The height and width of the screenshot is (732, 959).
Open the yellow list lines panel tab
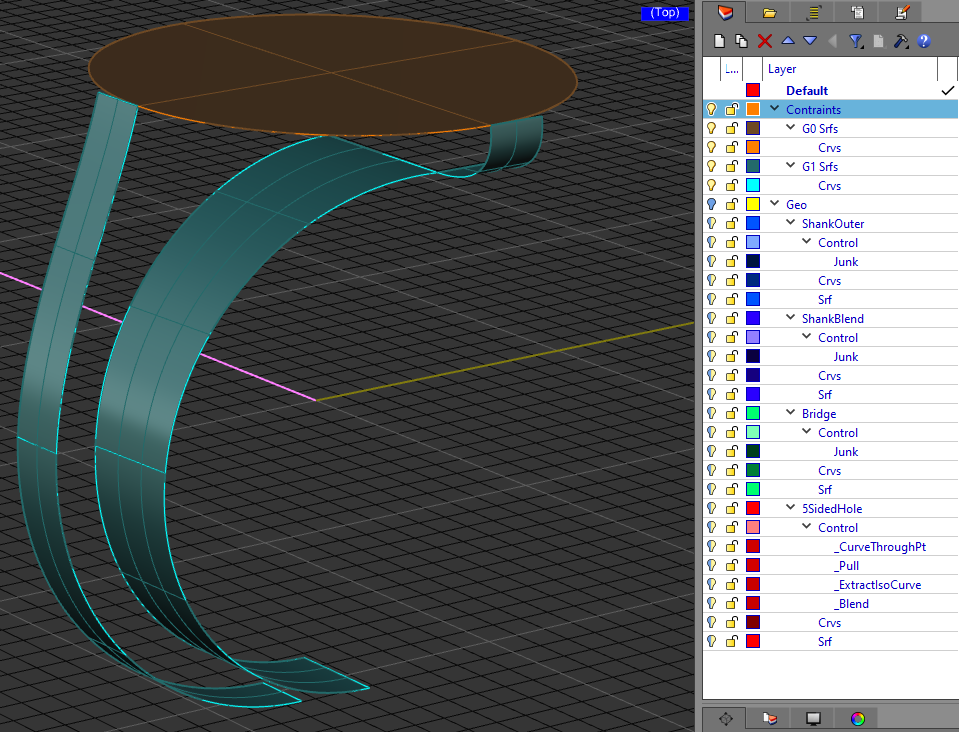tap(813, 12)
